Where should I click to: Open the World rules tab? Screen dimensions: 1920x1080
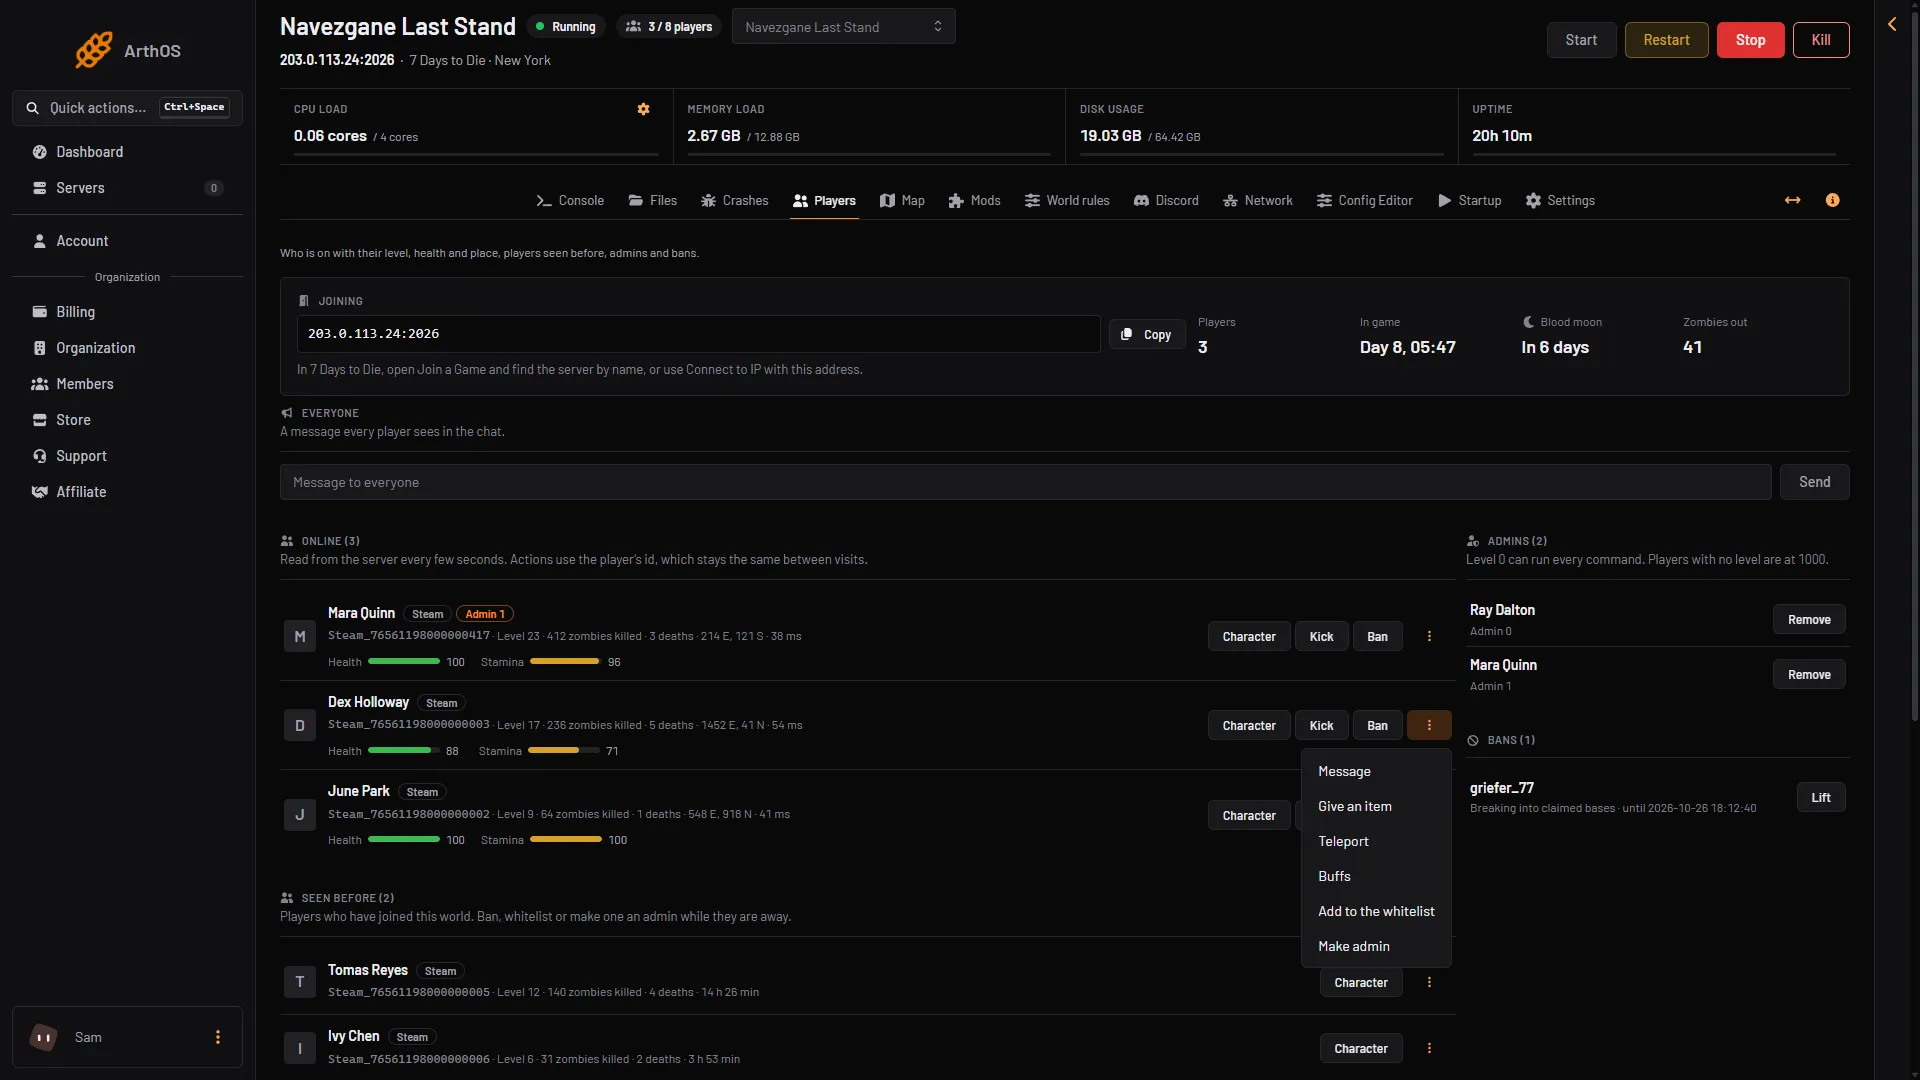[1067, 200]
